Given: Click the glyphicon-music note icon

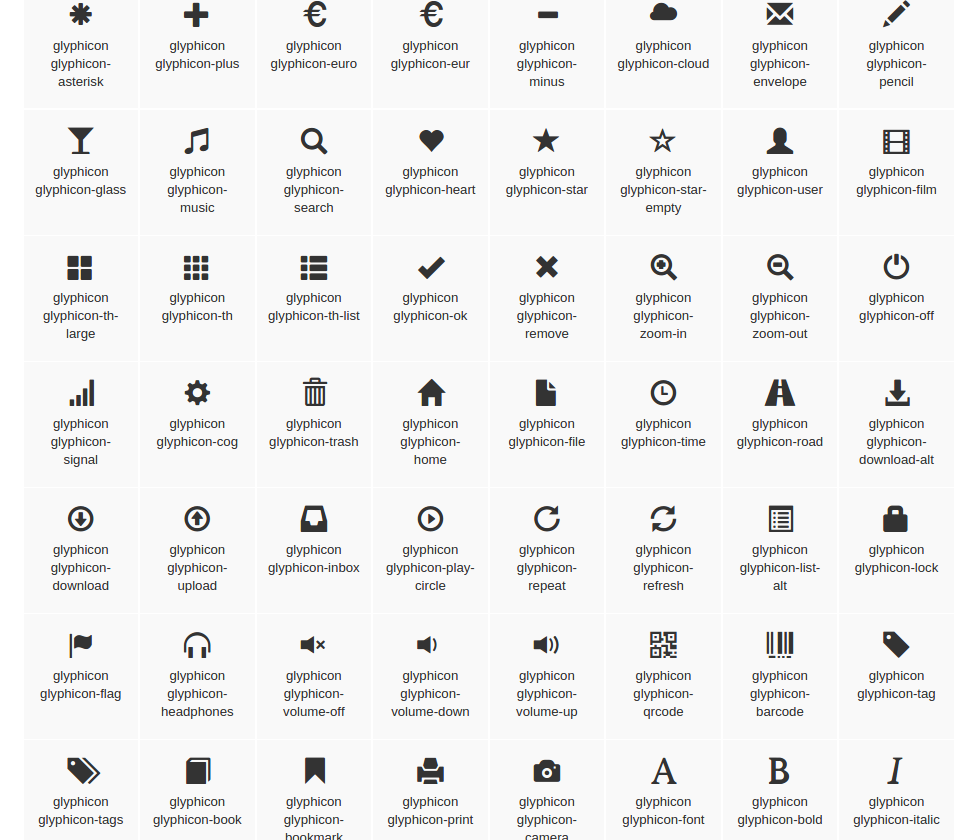Looking at the screenshot, I should tap(197, 141).
